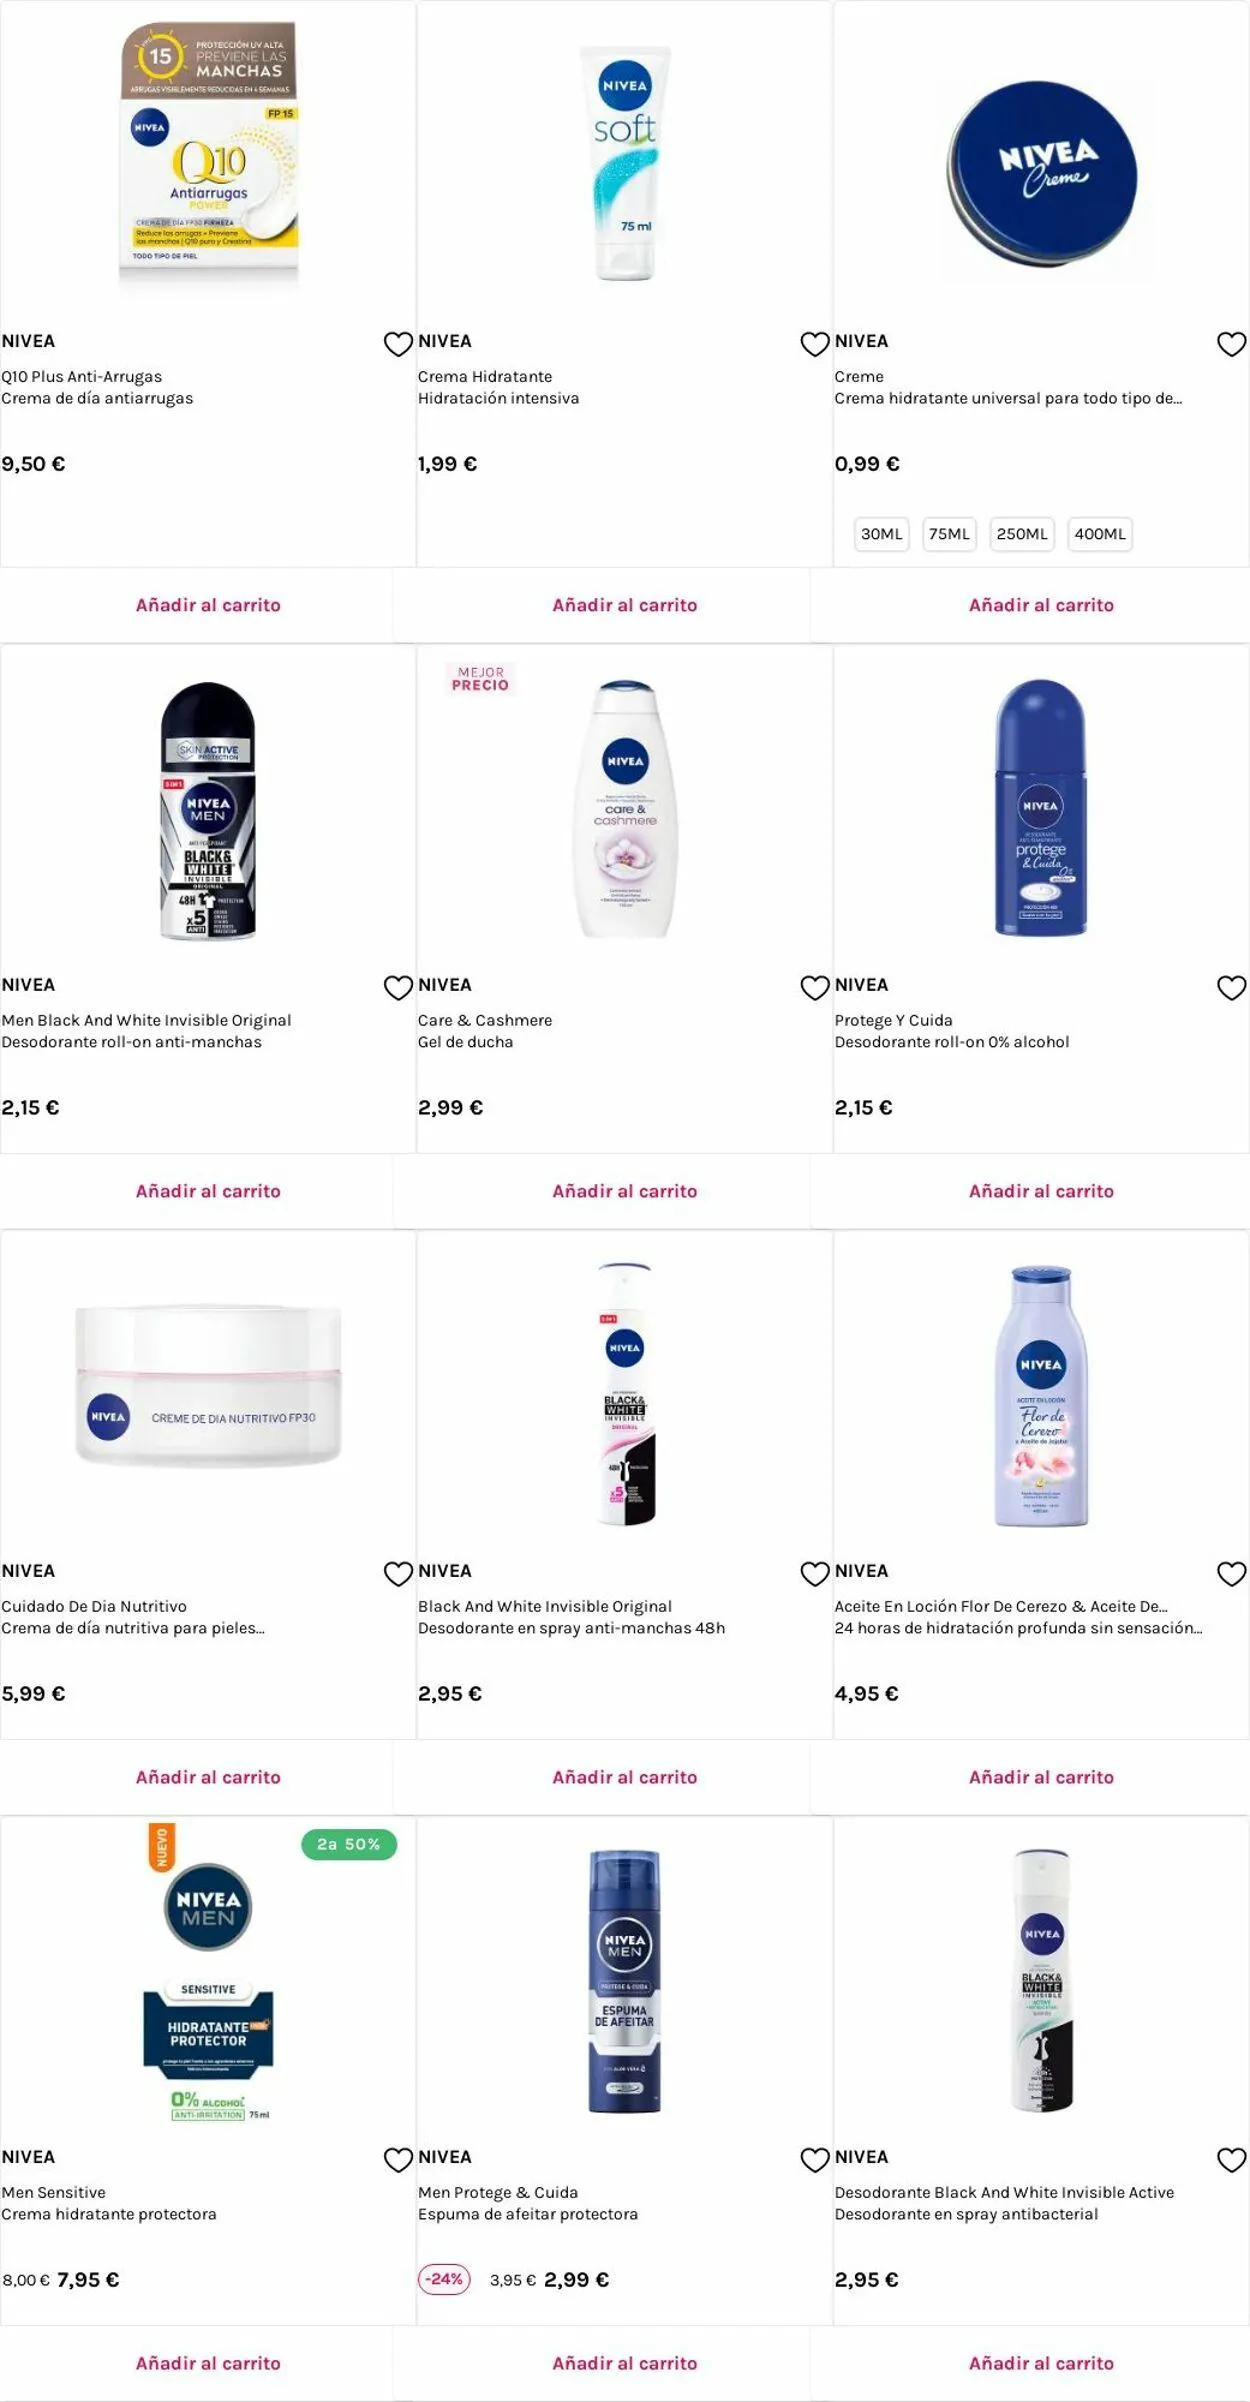Add Men Protege & Cuida foam to cart

pos(624,2363)
